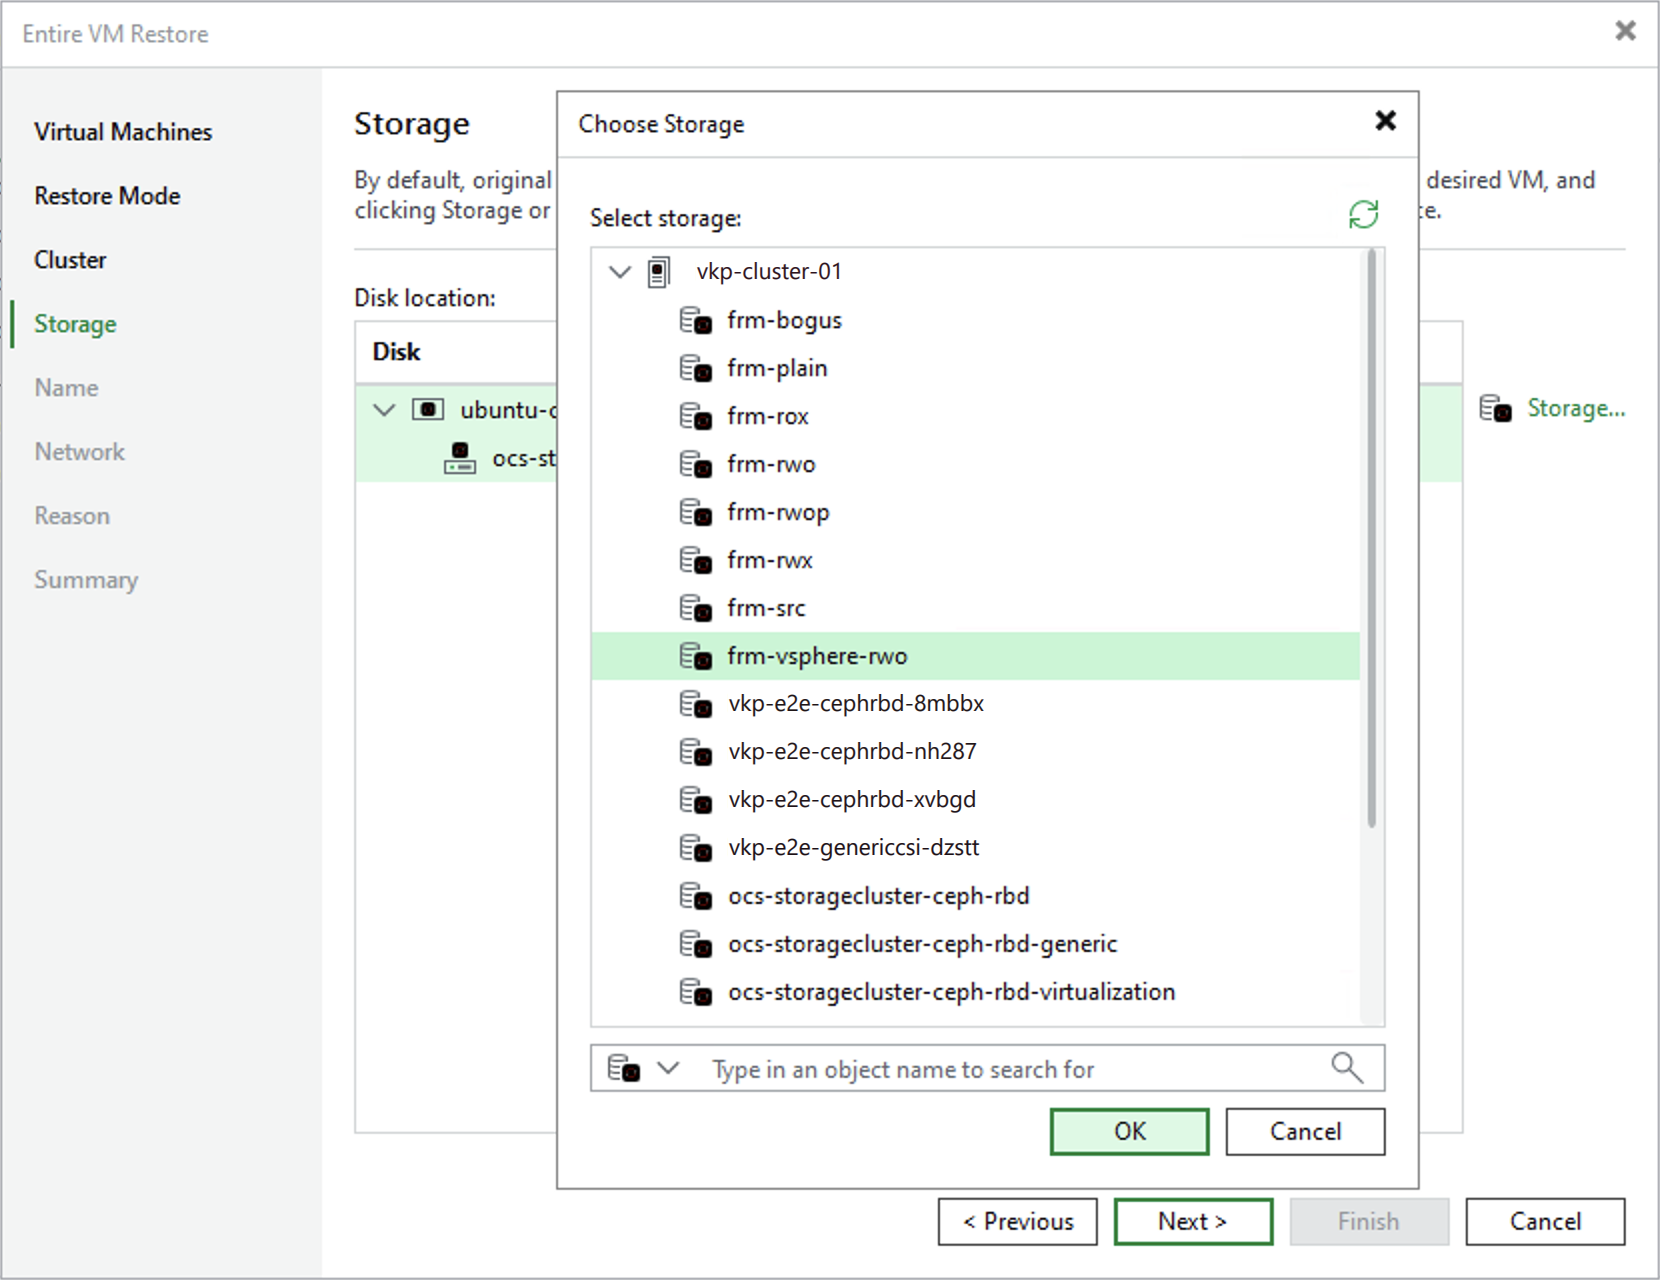Click the storage icon beside vkp-e2e-cephrbd-8mbbx
This screenshot has width=1660, height=1280.
[x=695, y=705]
